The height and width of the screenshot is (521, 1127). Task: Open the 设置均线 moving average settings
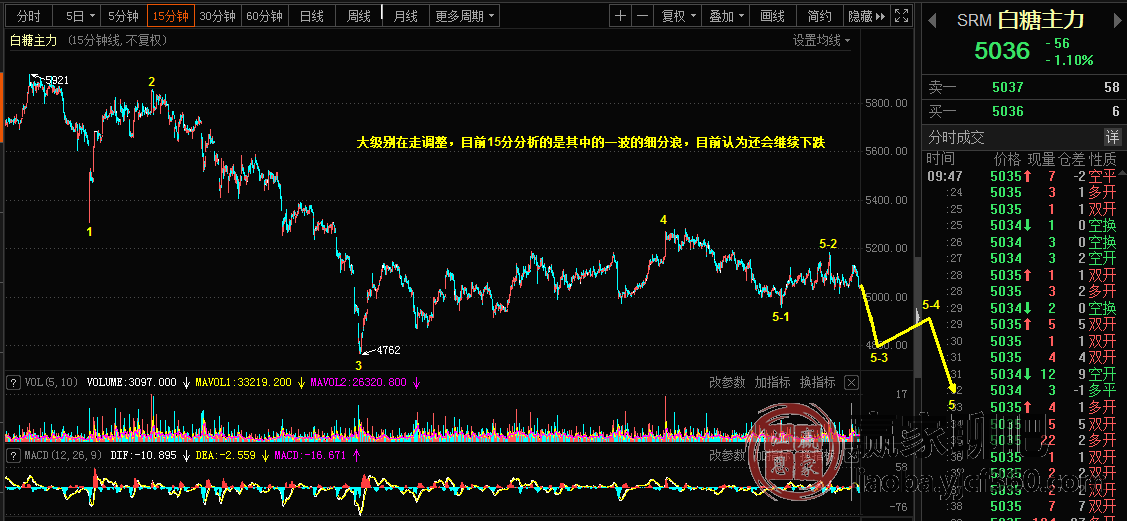pyautogui.click(x=821, y=41)
